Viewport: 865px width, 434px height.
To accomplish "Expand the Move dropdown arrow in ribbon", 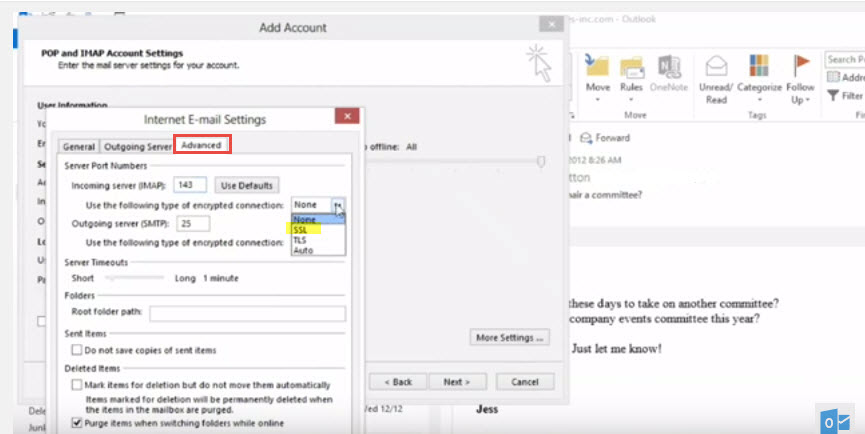I will [597, 100].
